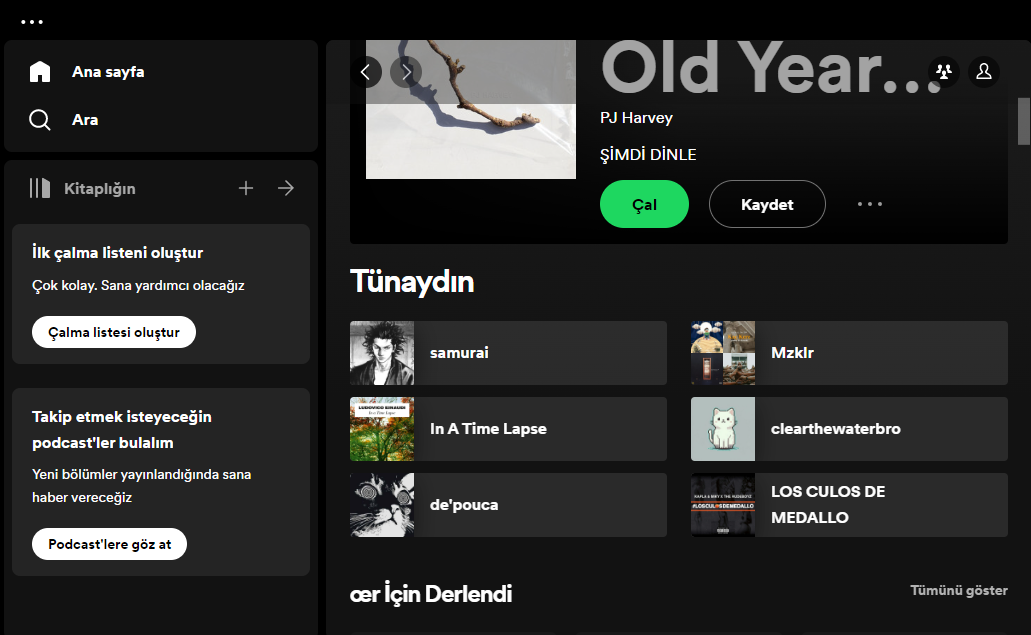Click the cat cover of clearthewaterbro
Viewport: 1031px width, 635px height.
723,429
